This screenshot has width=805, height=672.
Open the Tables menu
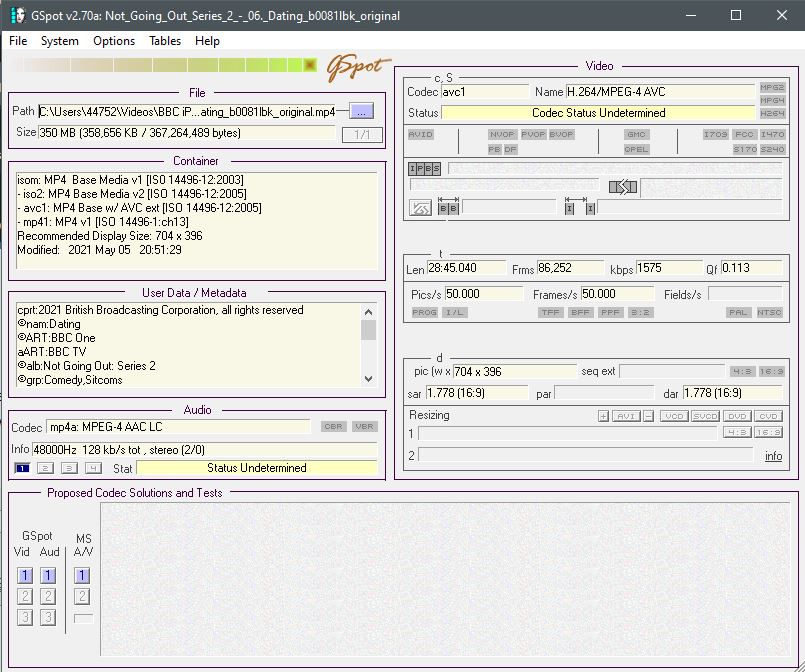pyautogui.click(x=165, y=41)
